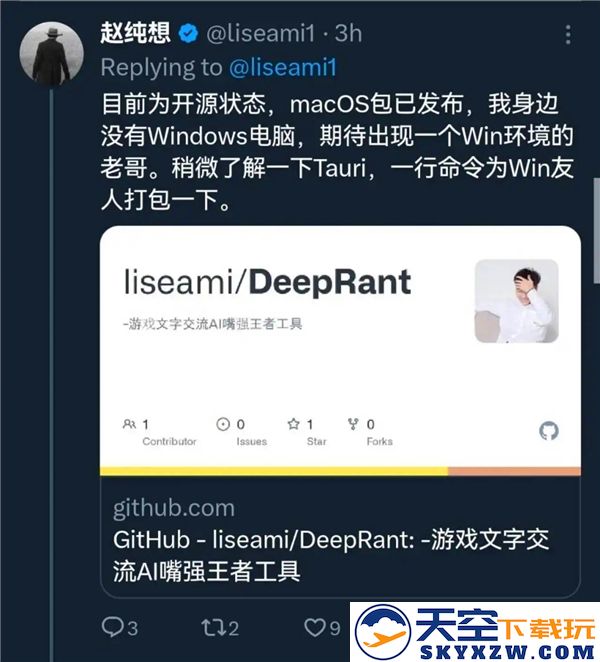
Task: Like the tweet with heart icon
Action: click(315, 627)
